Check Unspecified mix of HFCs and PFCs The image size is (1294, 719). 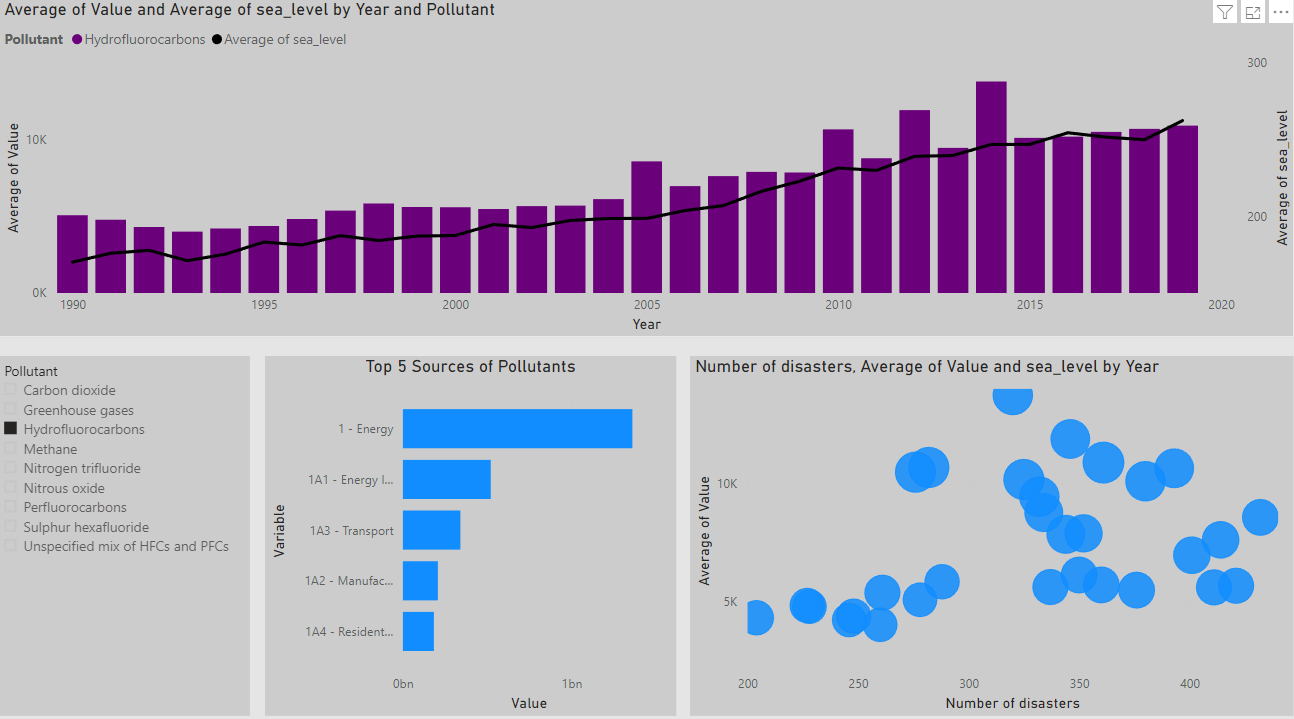pos(12,546)
